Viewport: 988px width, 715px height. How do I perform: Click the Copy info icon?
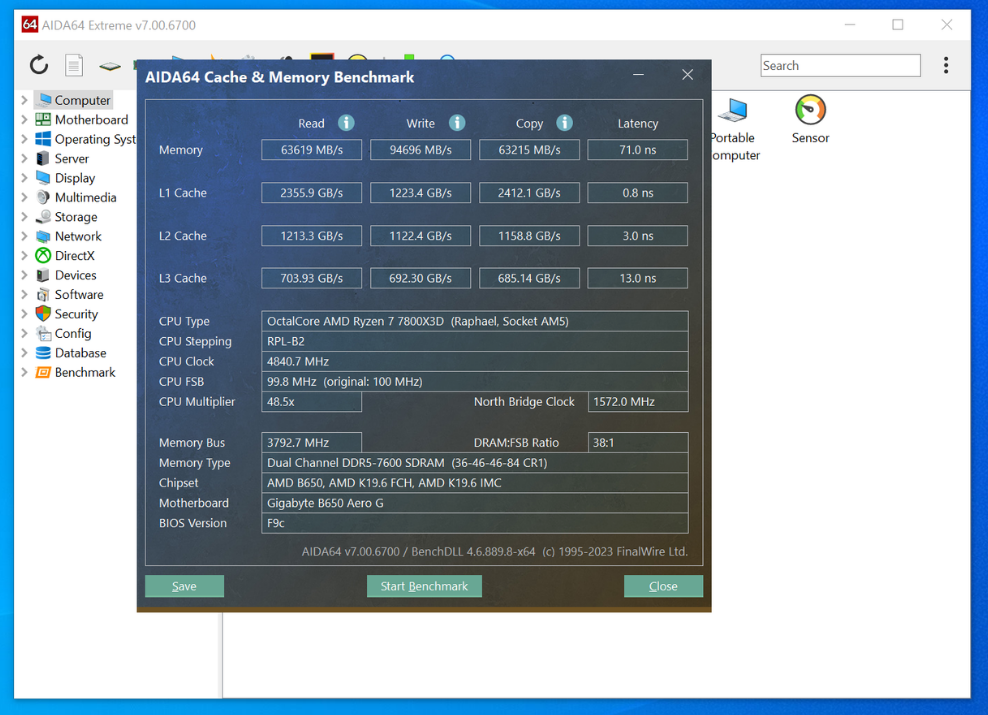pyautogui.click(x=565, y=123)
